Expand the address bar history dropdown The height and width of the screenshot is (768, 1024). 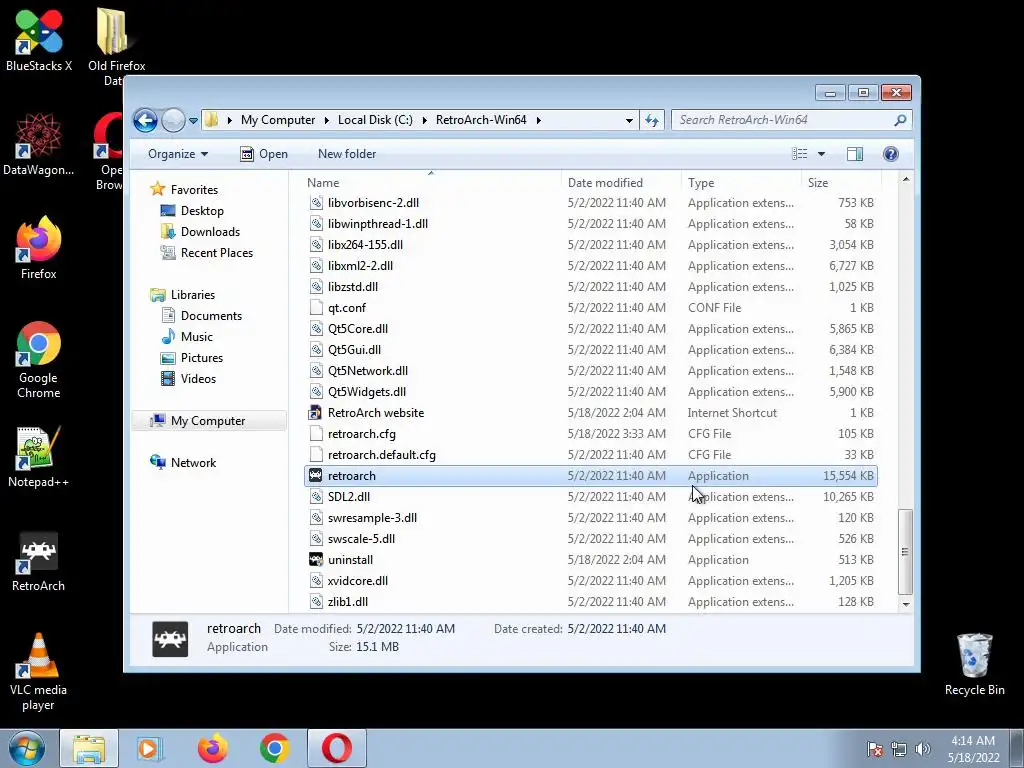629,120
